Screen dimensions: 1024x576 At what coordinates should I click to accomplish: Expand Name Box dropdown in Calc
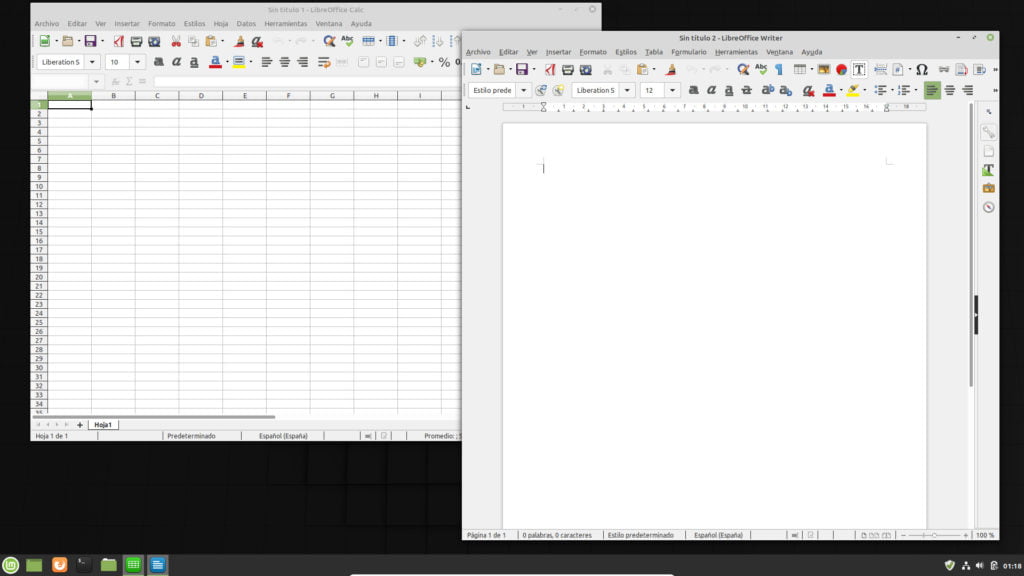tap(96, 82)
